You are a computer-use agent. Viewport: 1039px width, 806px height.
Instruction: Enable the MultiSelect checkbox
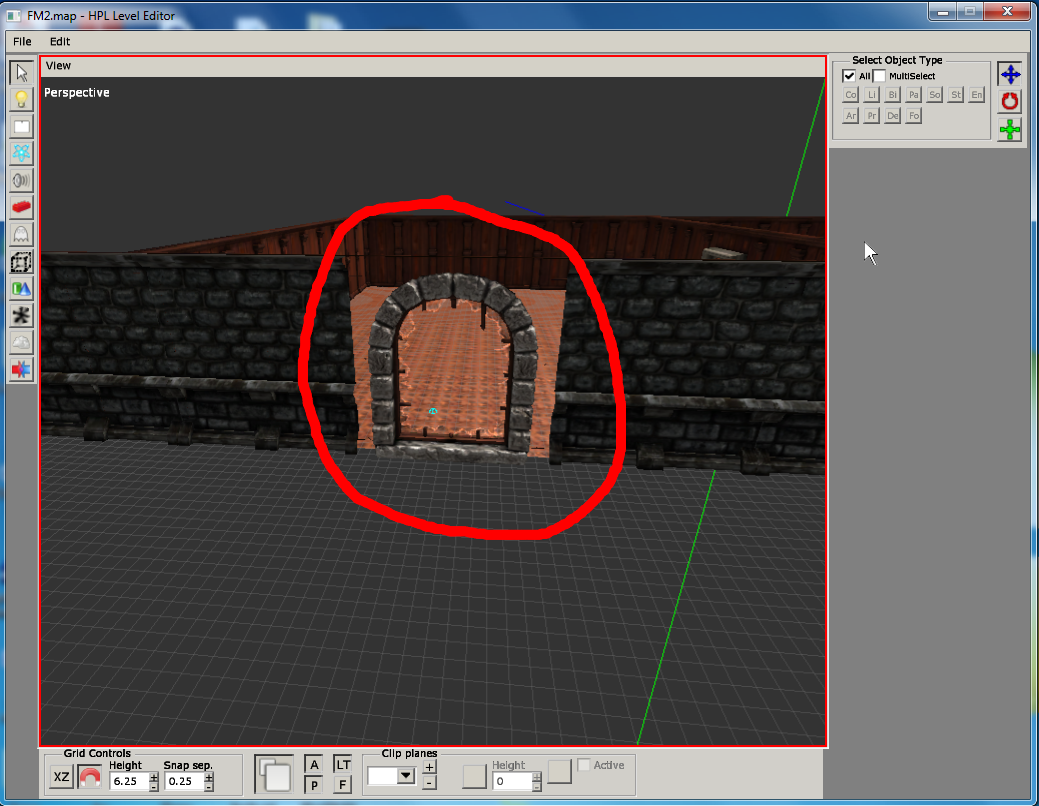pos(879,76)
